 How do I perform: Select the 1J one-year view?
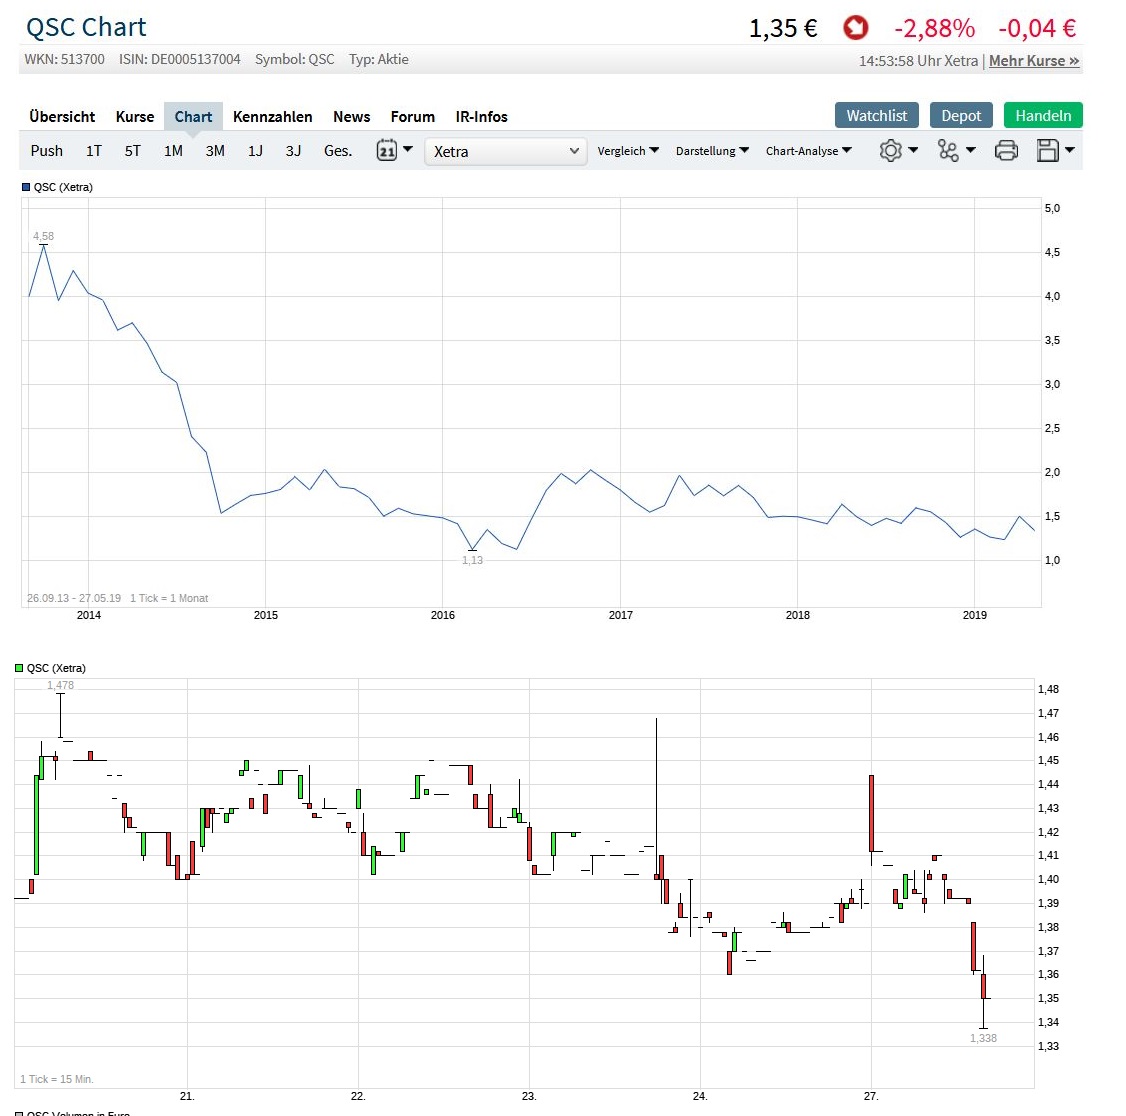[254, 150]
